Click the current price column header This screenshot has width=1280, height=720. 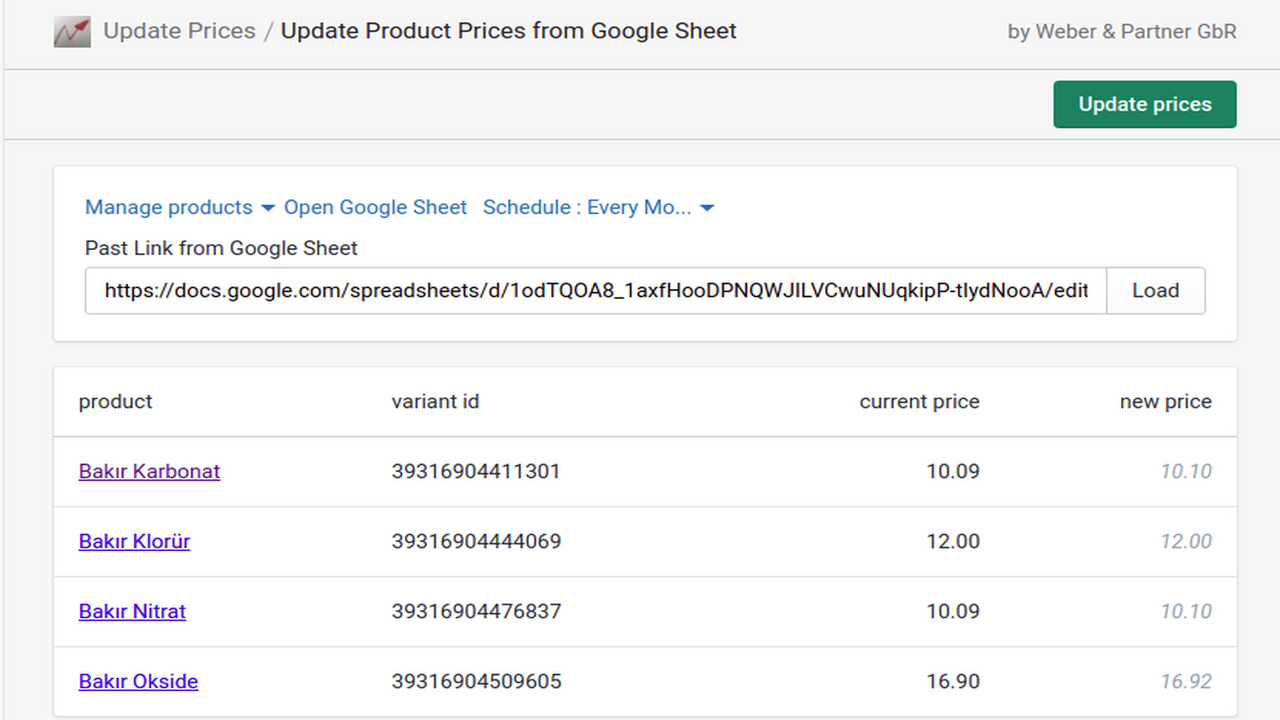(x=919, y=401)
